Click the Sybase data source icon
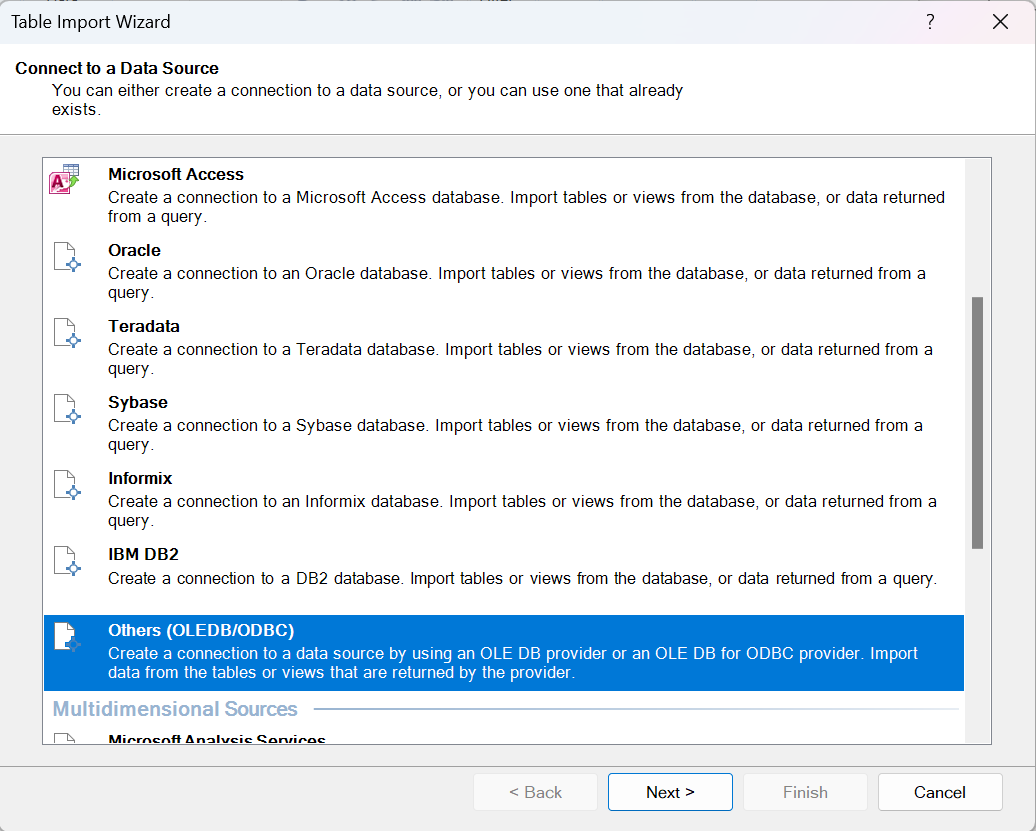The height and width of the screenshot is (831, 1036). point(67,409)
